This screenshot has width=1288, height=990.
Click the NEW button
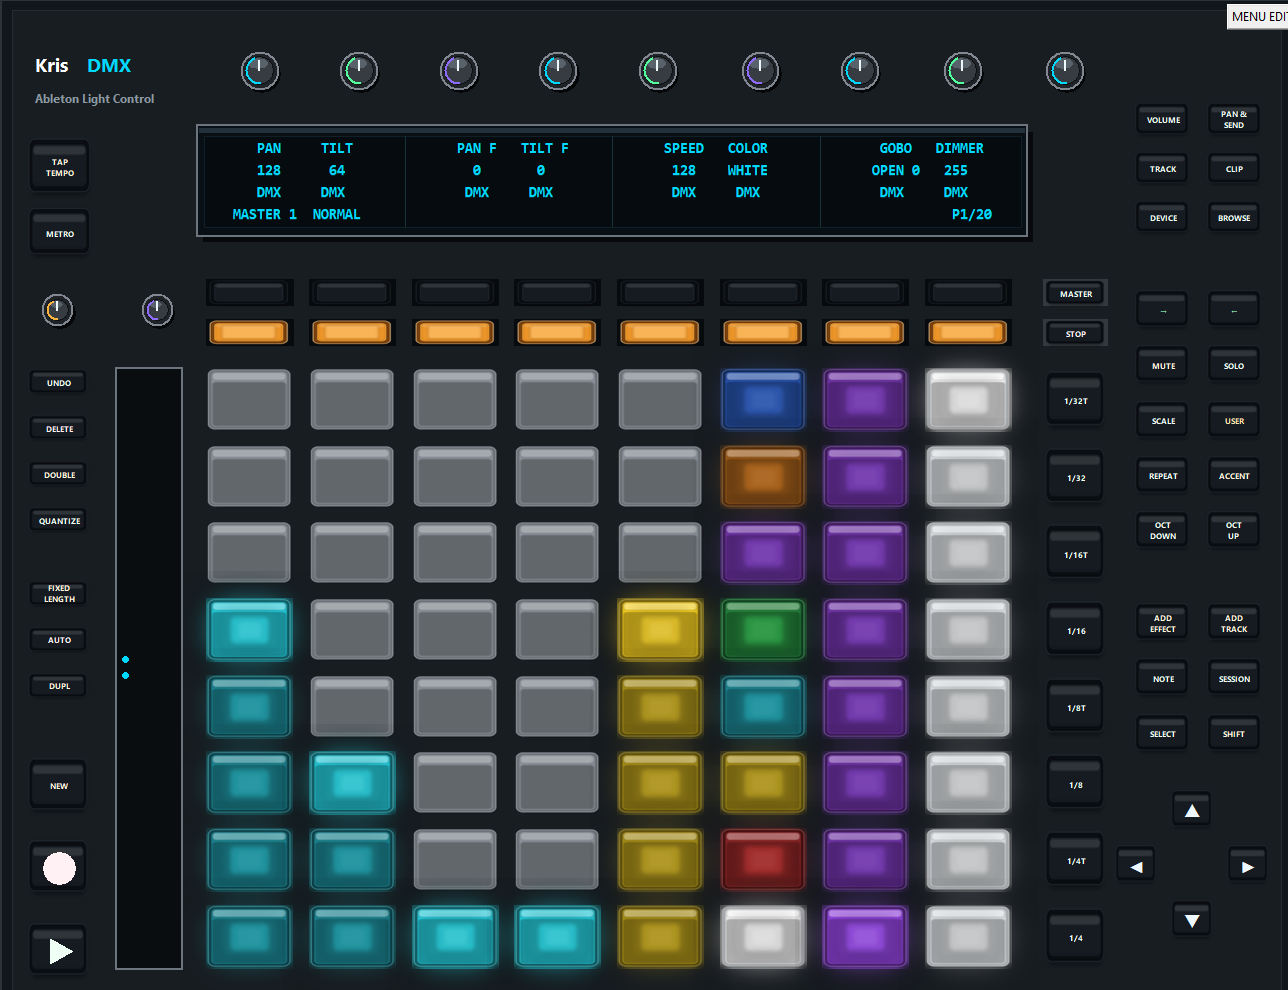(x=59, y=786)
